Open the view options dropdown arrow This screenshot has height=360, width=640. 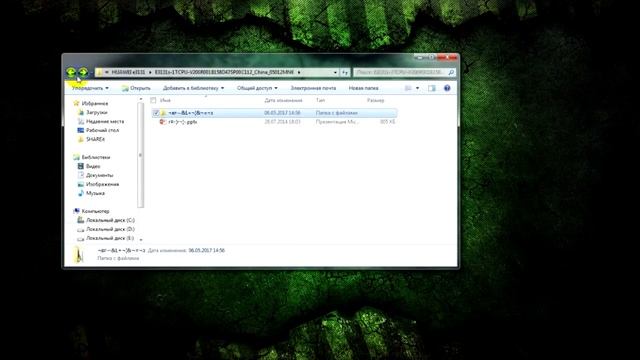[417, 88]
